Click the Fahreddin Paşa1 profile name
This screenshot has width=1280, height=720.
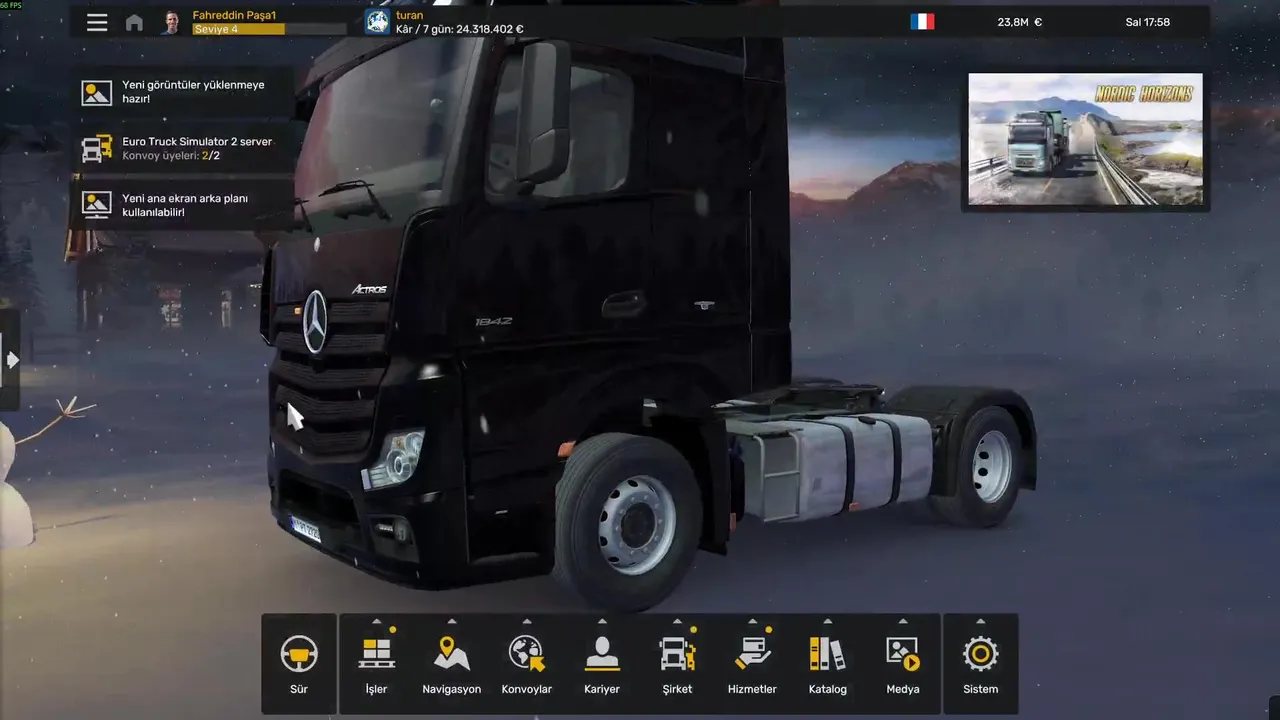[x=234, y=16]
